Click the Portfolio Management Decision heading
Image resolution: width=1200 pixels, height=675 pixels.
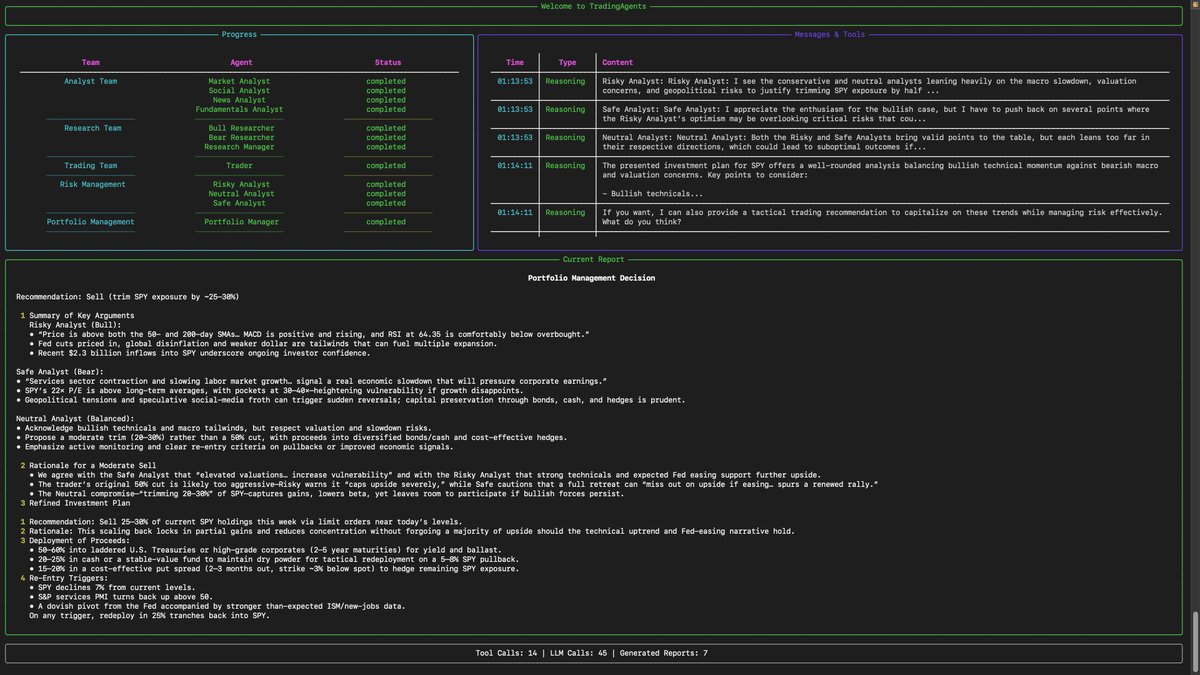point(592,278)
